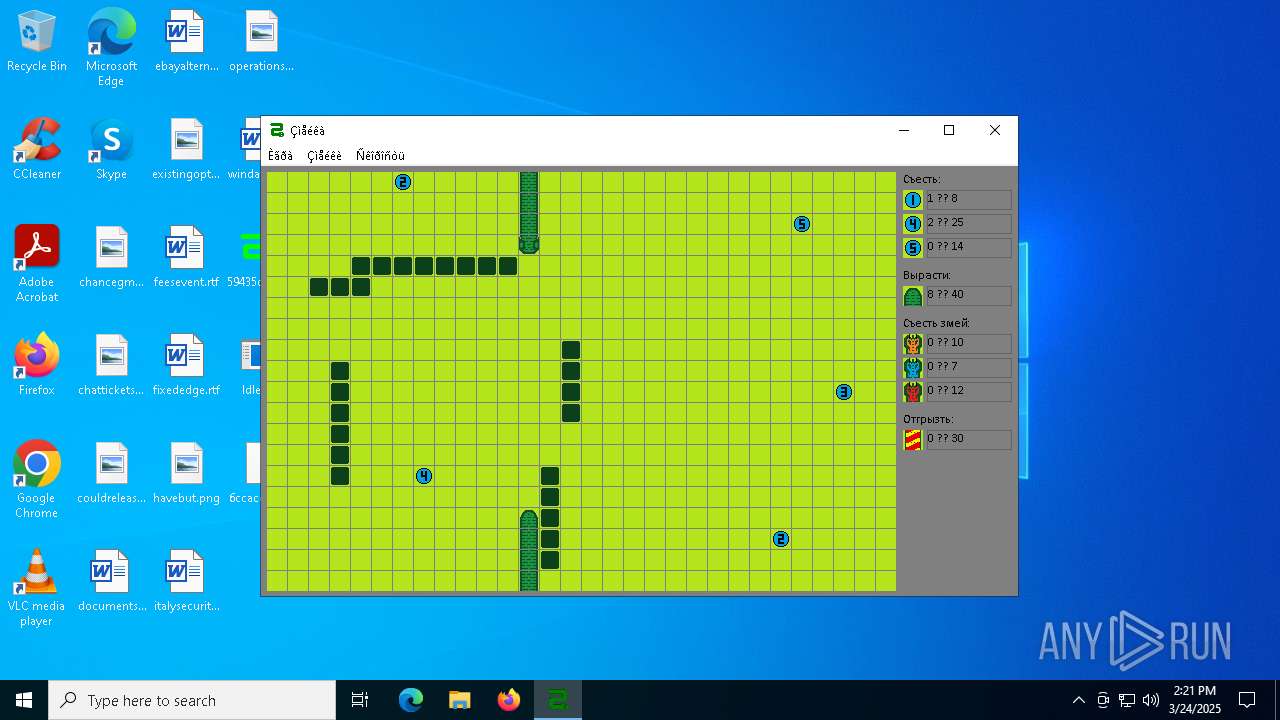Viewport: 1280px width, 720px height.
Task: Click the number 4 token icon in goals panel
Action: pyautogui.click(x=913, y=224)
